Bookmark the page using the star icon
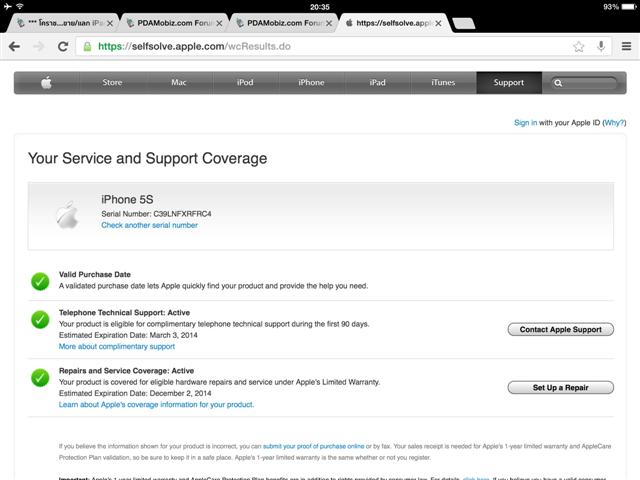The image size is (640, 480). [x=578, y=47]
